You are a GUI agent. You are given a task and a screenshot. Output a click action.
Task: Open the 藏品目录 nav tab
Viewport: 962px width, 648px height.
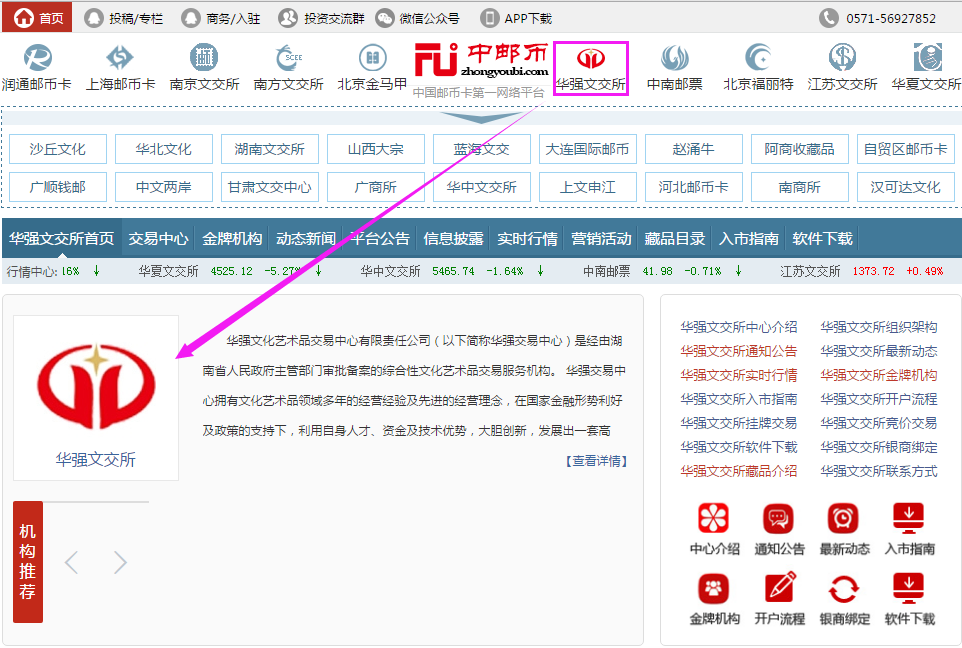[675, 239]
